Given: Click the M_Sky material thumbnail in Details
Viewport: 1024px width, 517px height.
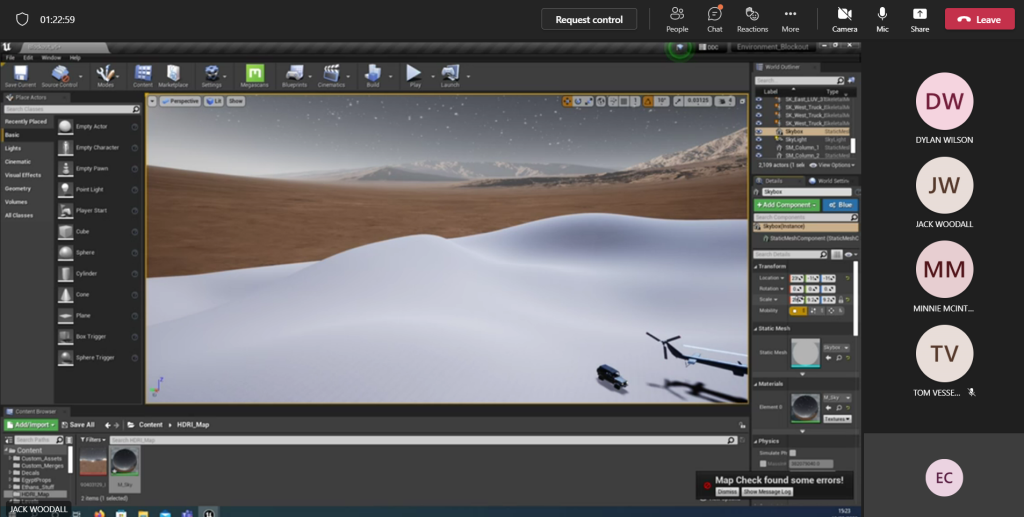Looking at the screenshot, I should click(805, 408).
